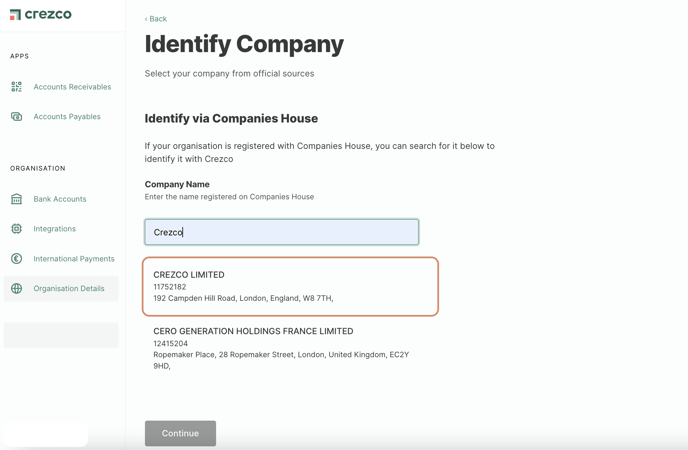Screen dimensions: 688x450
Task: Click the International Payments euro icon
Action: 16,258
